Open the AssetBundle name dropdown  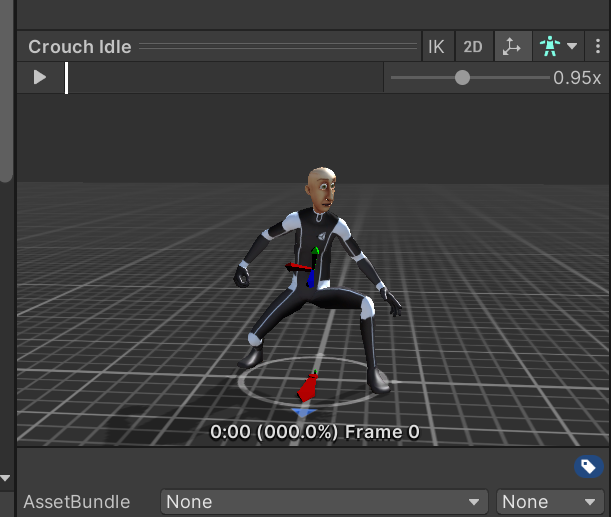324,502
